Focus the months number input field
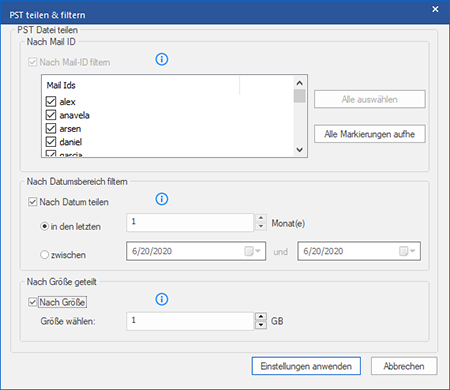 190,222
